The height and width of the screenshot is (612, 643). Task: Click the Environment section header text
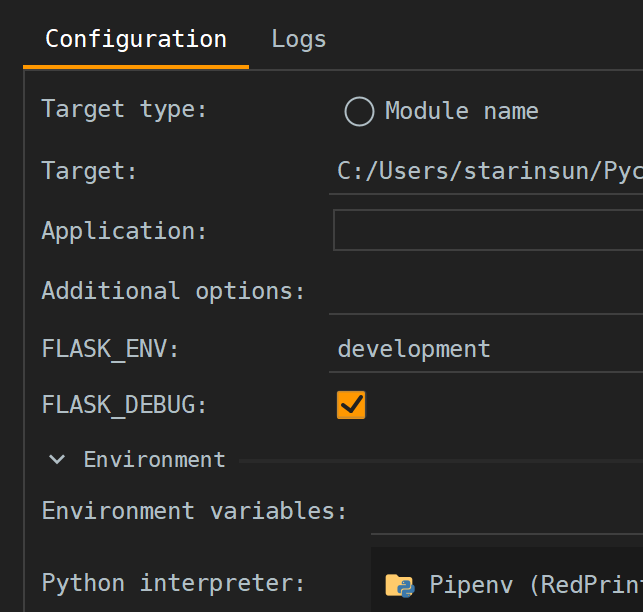pyautogui.click(x=154, y=460)
